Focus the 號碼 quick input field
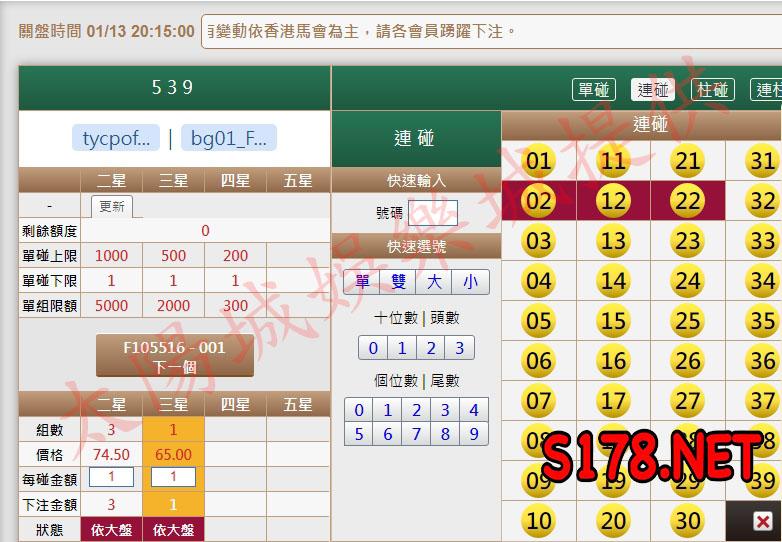 pyautogui.click(x=433, y=213)
